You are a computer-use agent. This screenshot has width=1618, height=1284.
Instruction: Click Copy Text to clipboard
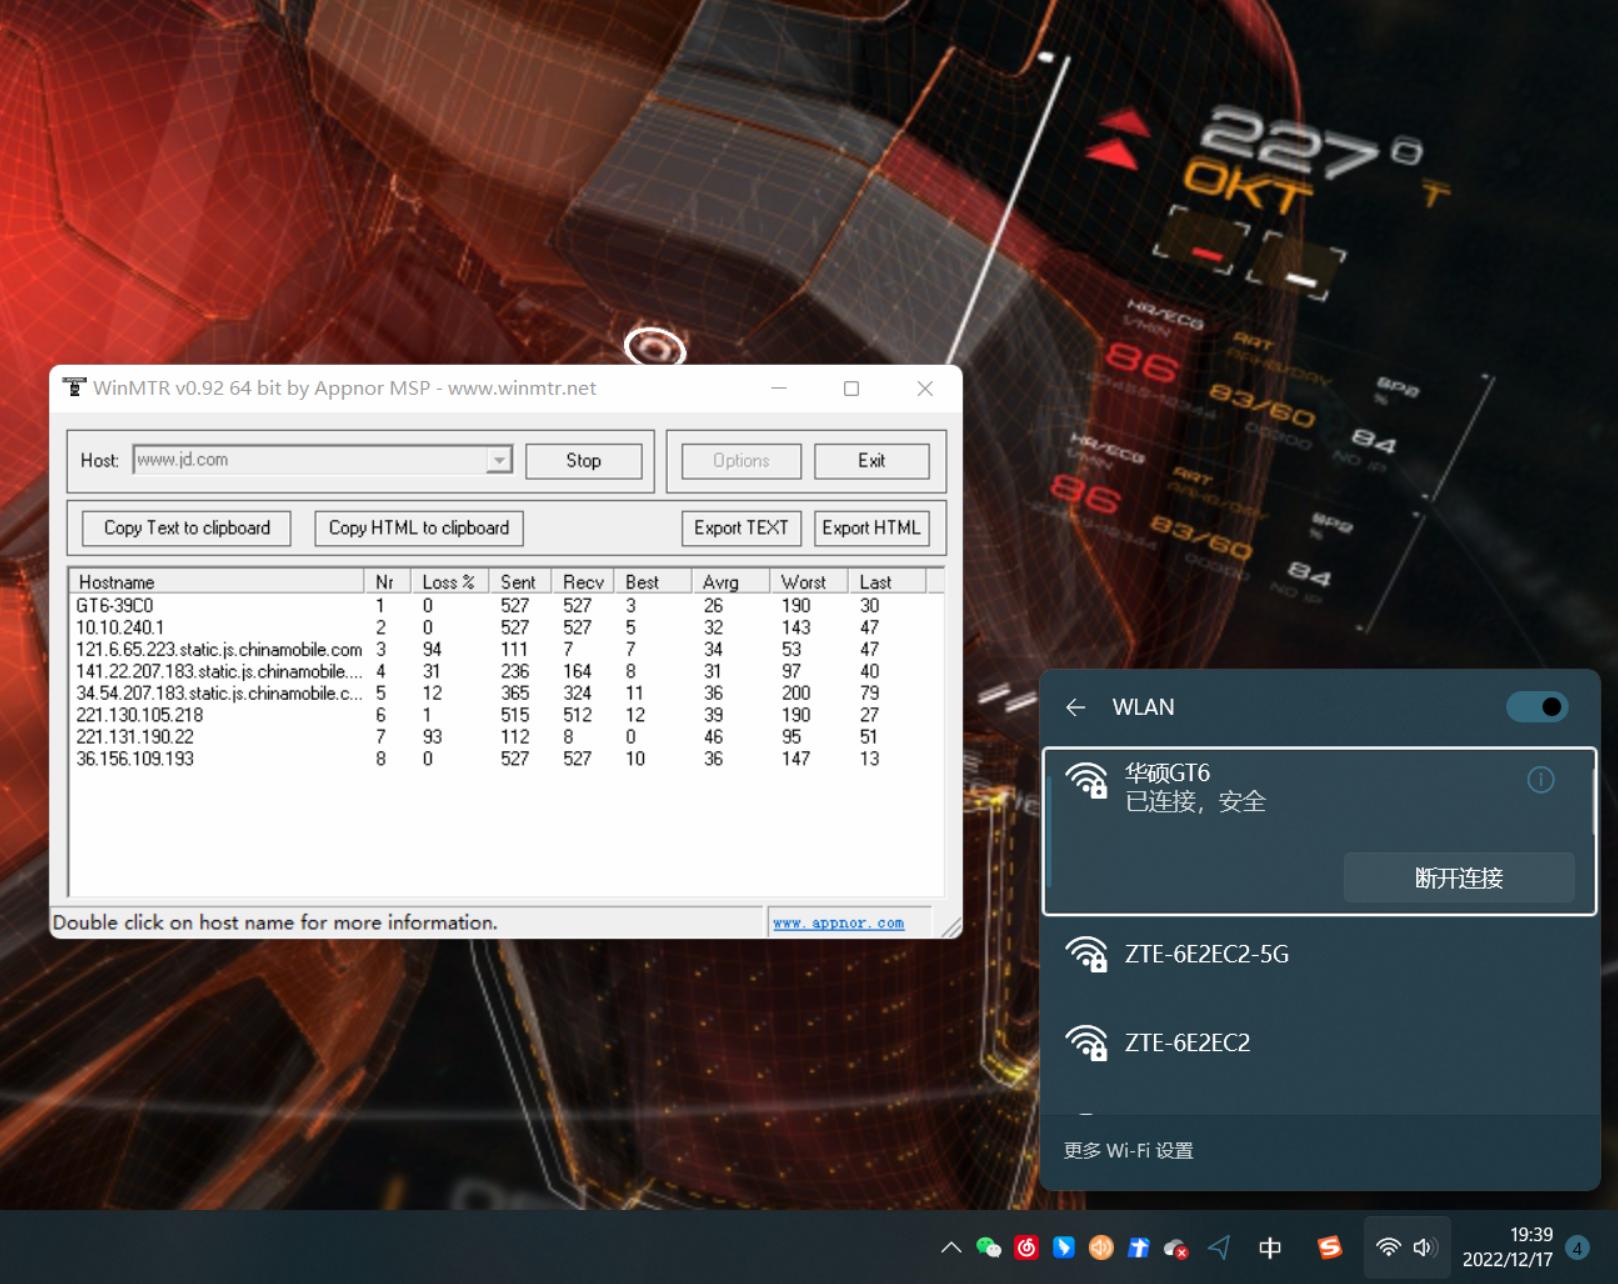click(x=187, y=528)
